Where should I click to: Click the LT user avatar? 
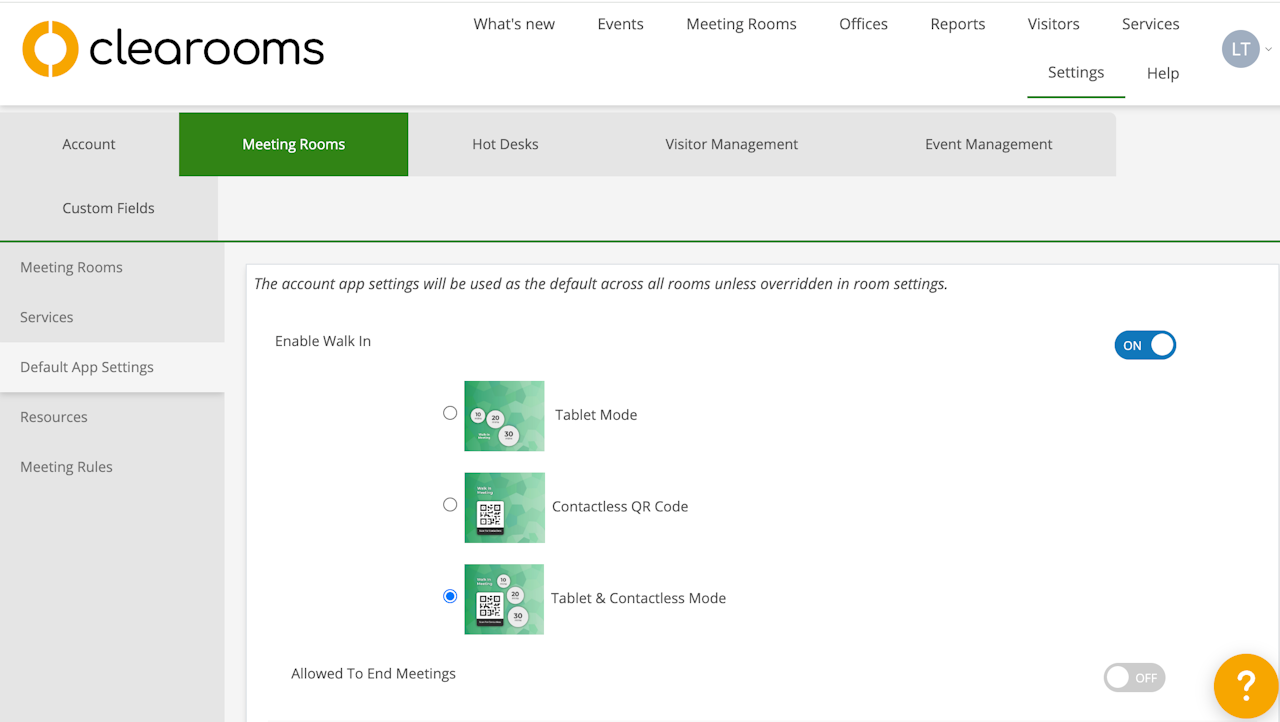click(1240, 49)
